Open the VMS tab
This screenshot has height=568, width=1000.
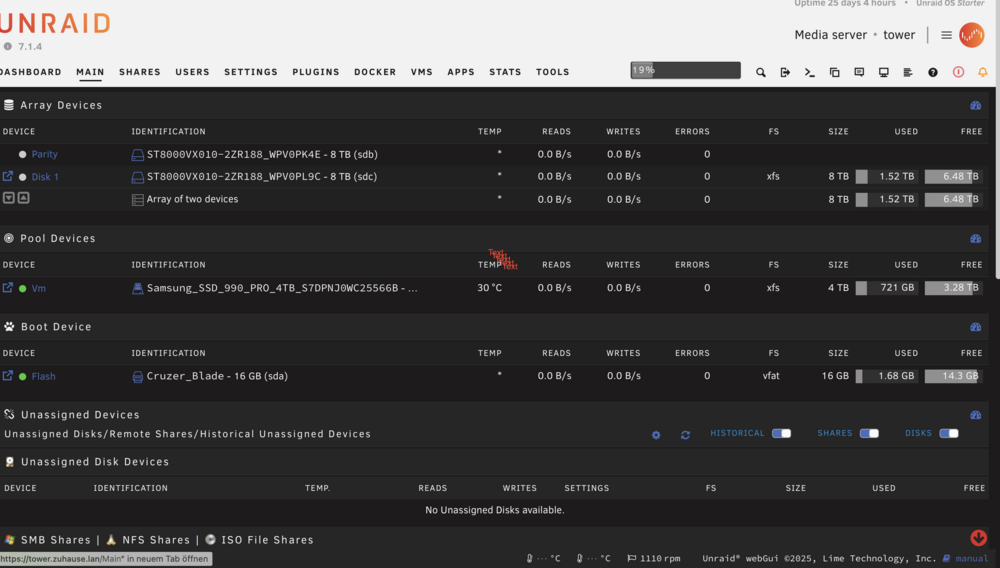[422, 72]
